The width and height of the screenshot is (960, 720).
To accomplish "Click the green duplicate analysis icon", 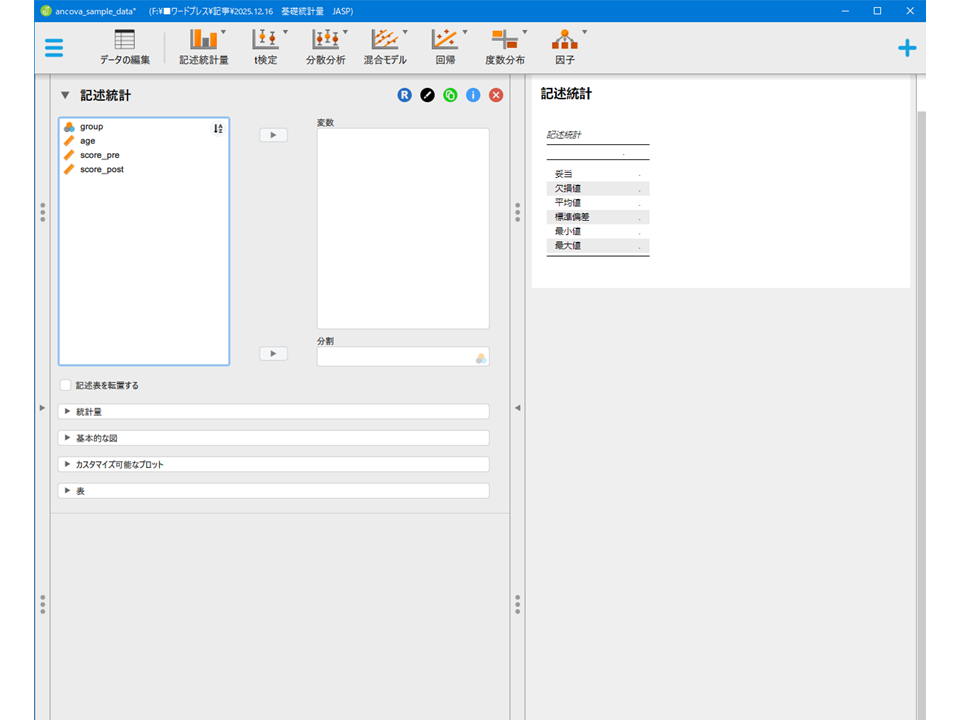I will [450, 95].
